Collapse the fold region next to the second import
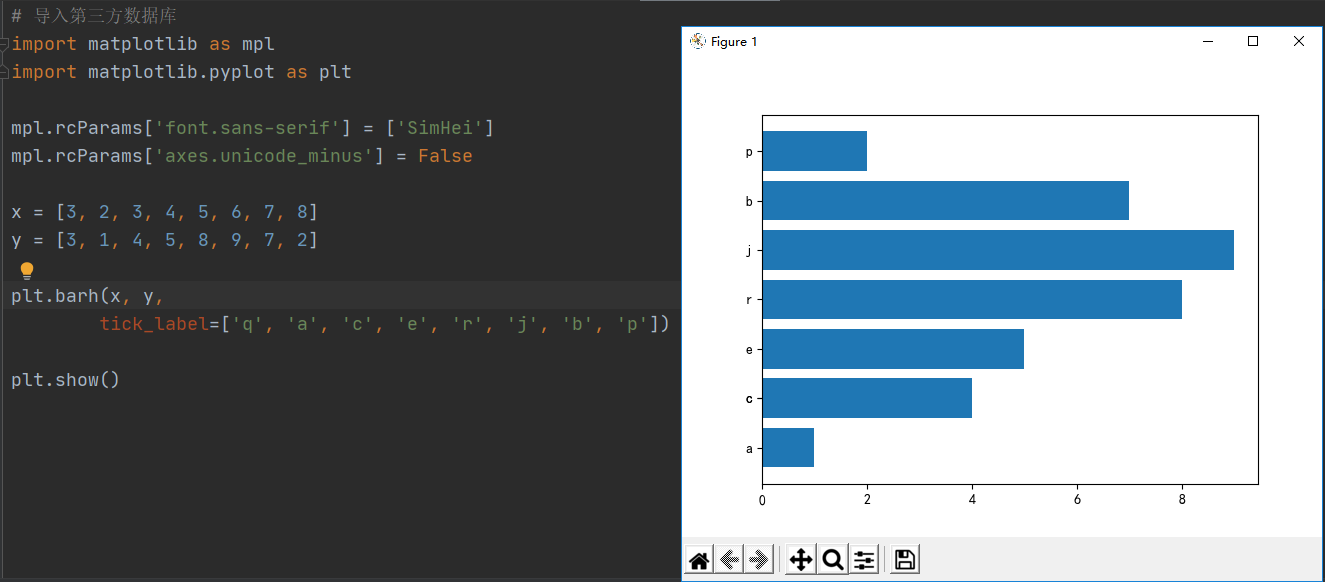Image resolution: width=1325 pixels, height=582 pixels. pos(5,71)
